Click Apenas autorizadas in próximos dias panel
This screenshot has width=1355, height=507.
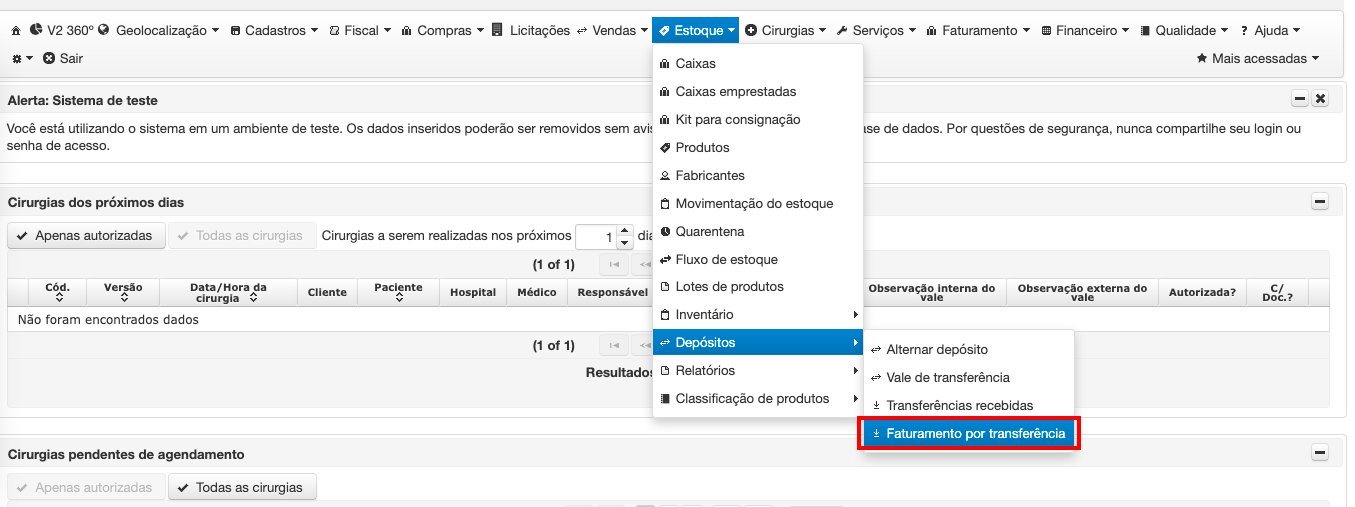[x=86, y=236]
